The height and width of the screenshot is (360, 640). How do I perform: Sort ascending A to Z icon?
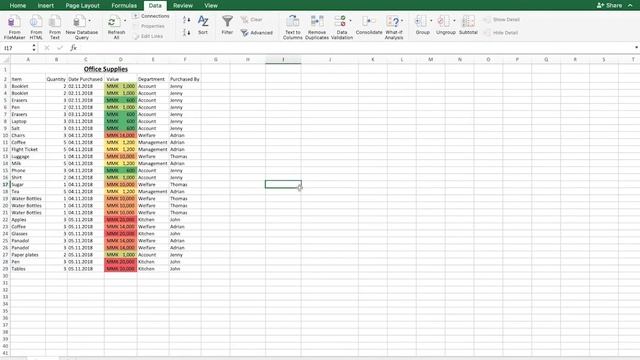pos(186,20)
